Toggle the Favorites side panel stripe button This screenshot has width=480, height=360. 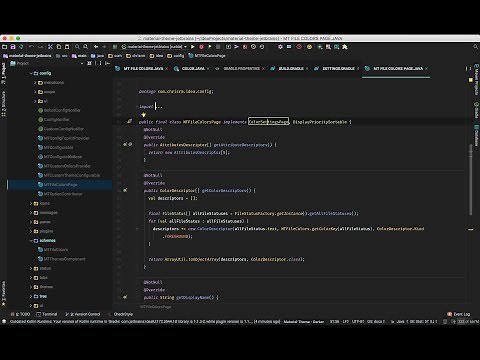coord(4,294)
